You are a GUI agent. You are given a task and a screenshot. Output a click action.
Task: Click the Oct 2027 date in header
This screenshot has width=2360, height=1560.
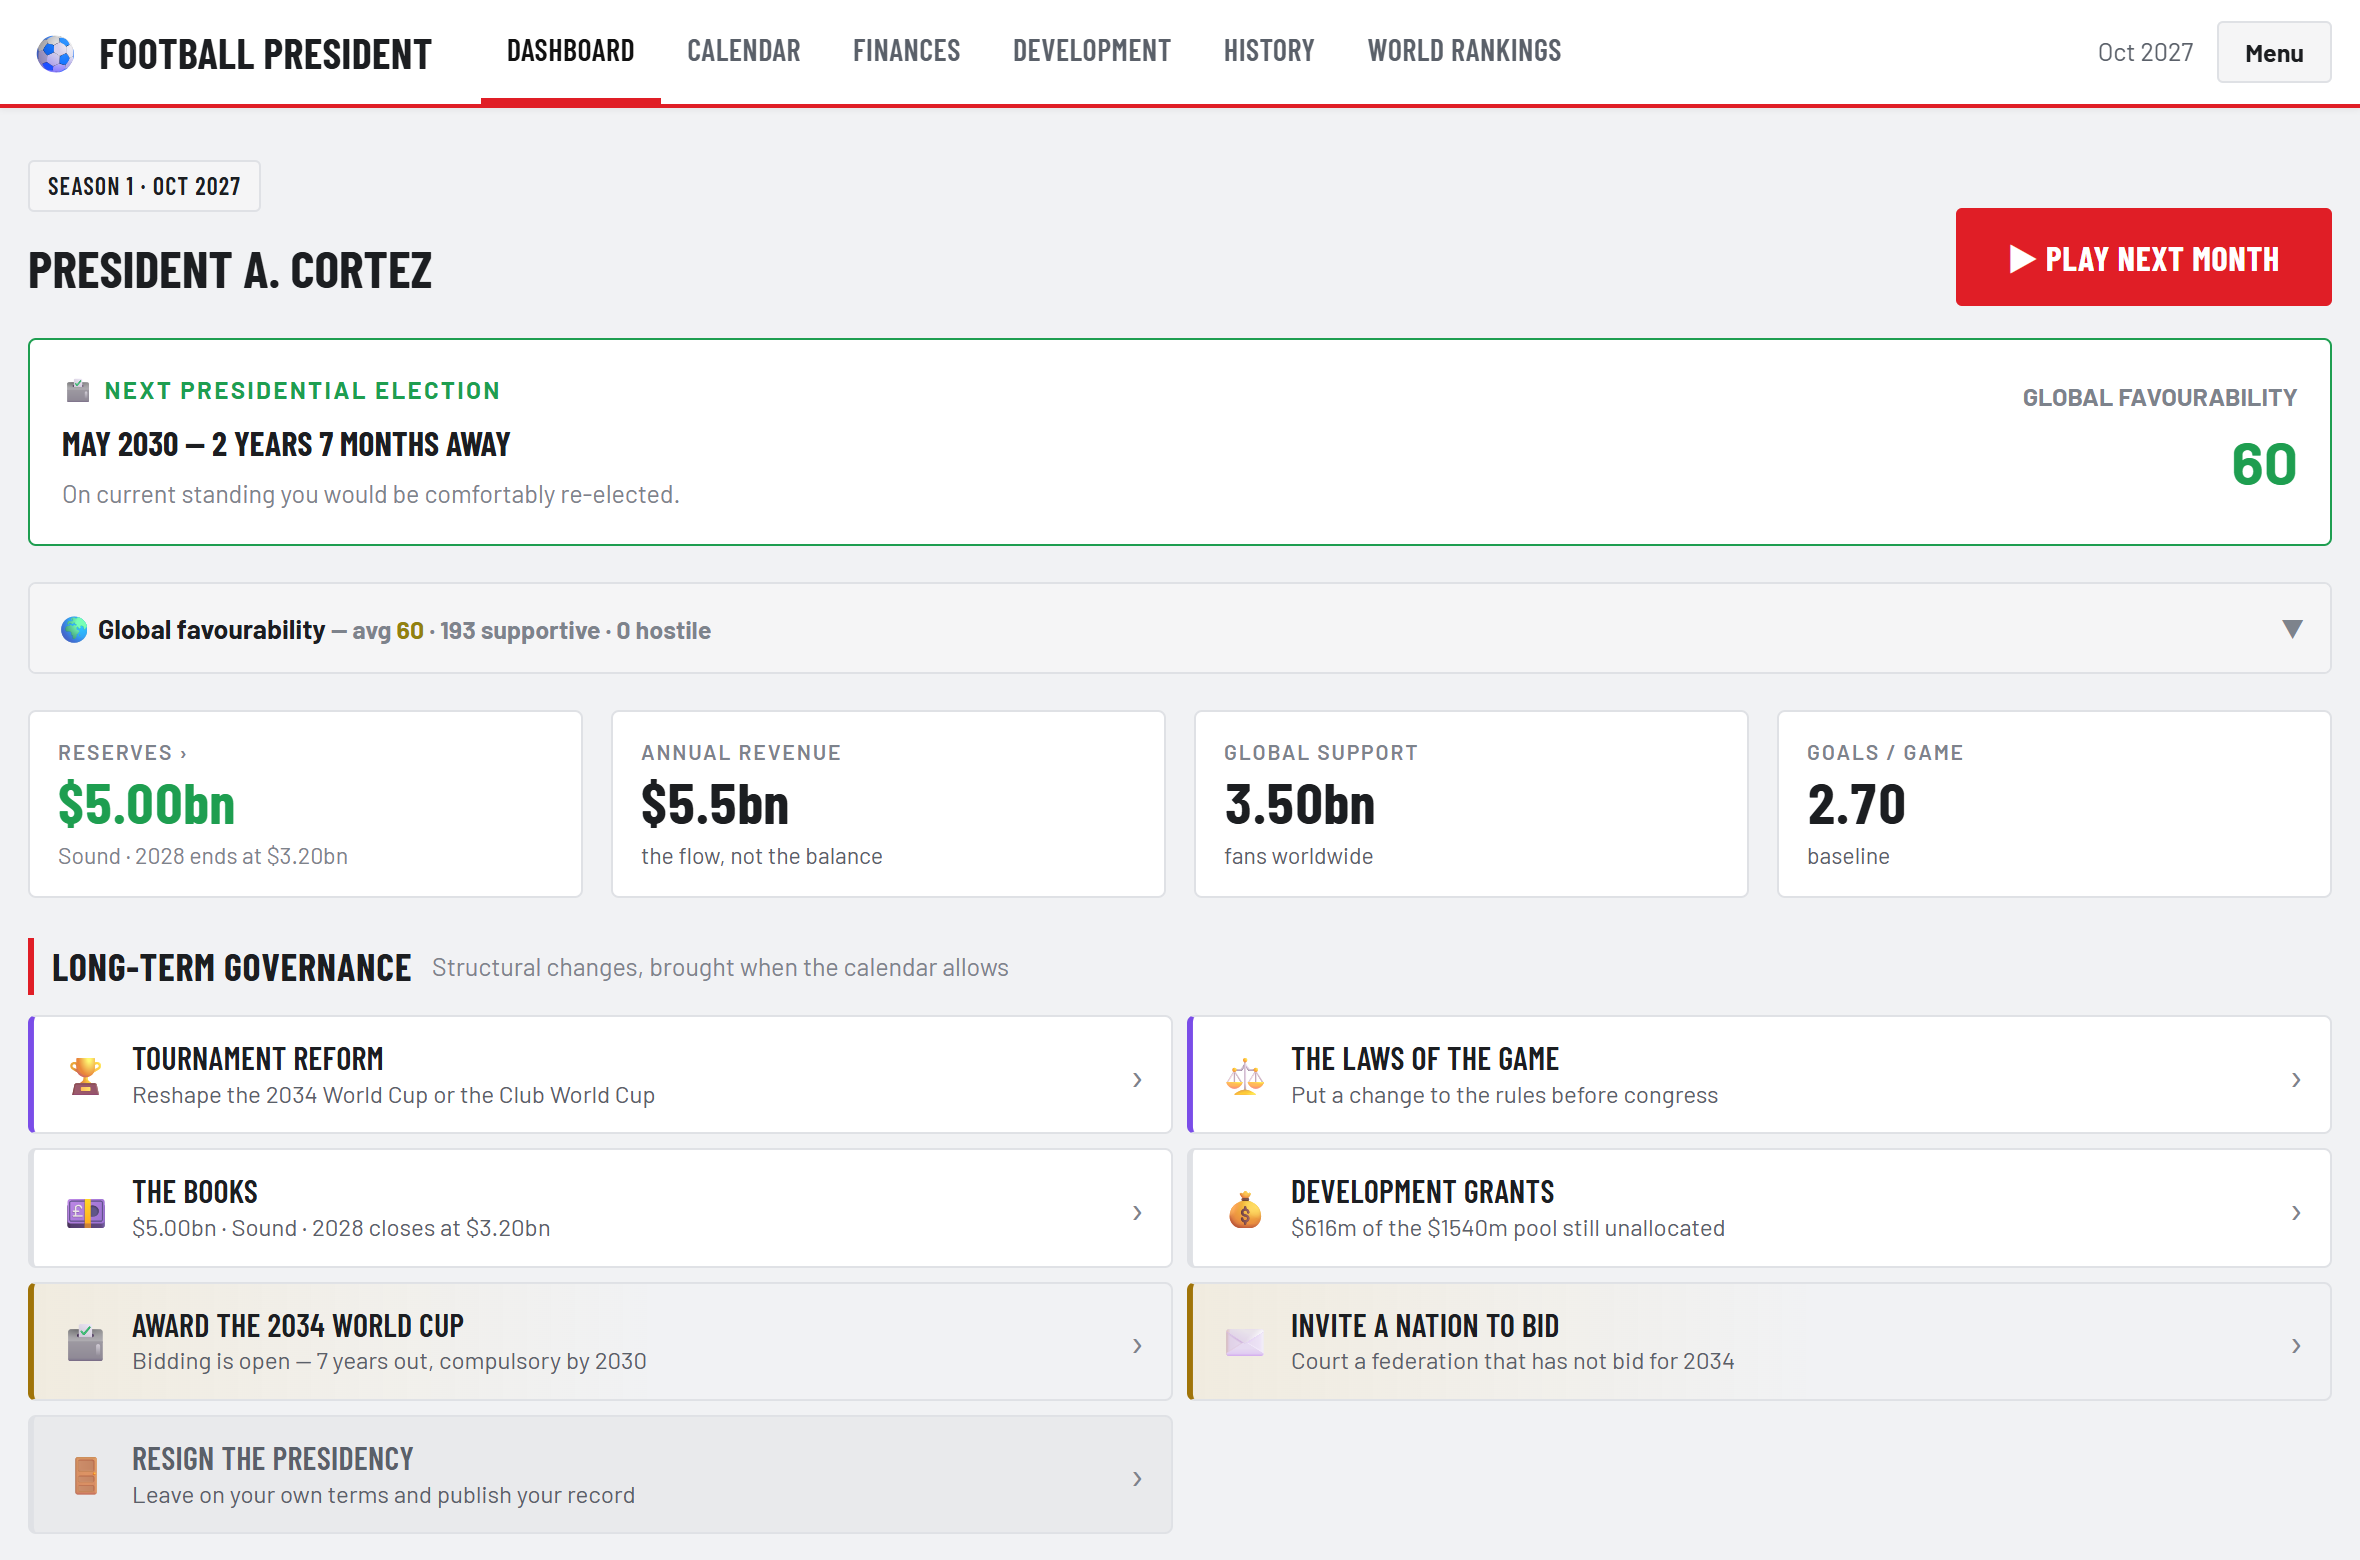click(x=2145, y=52)
